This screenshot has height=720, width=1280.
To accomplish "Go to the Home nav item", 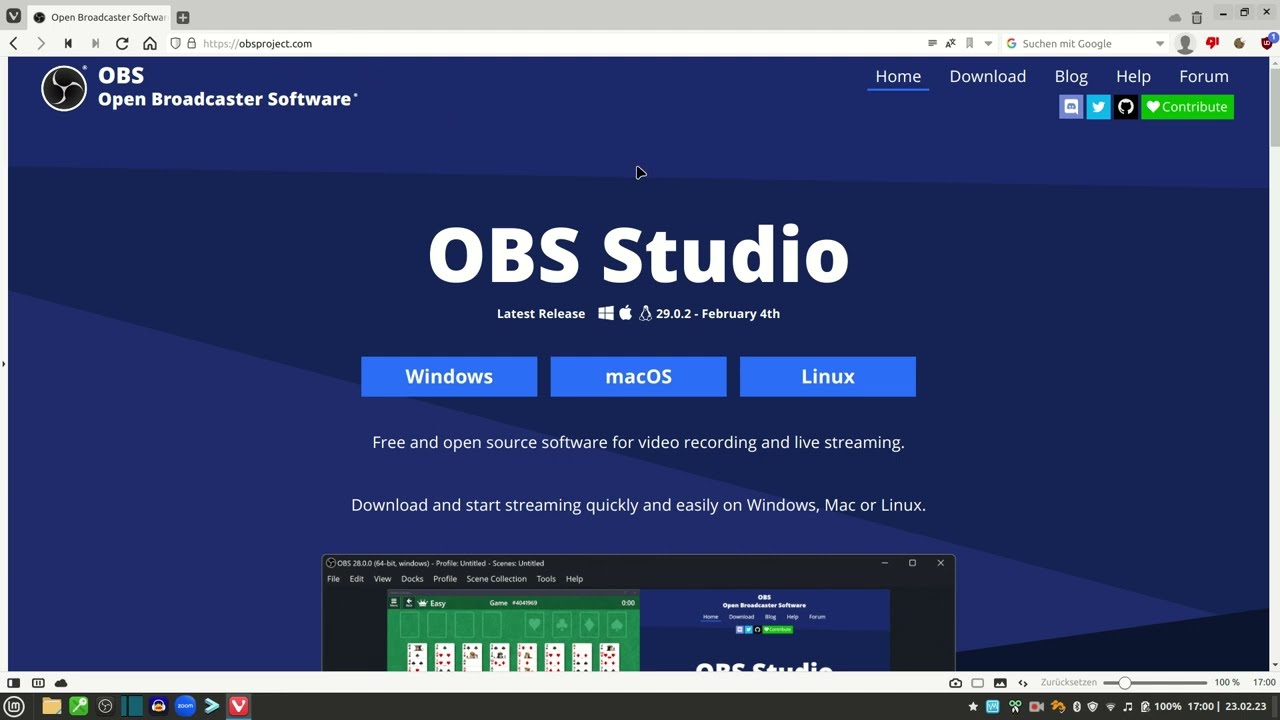I will tap(898, 76).
